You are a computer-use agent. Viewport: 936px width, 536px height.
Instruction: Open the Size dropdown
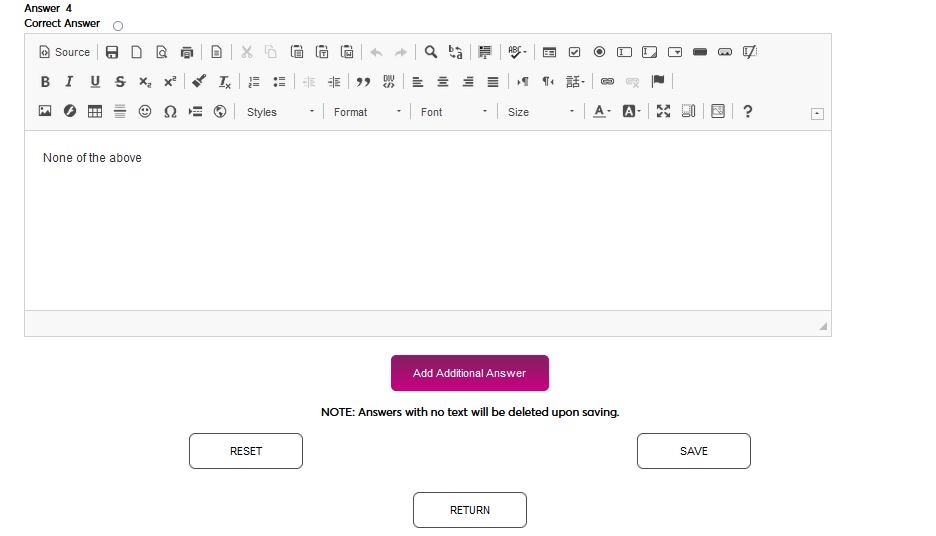(541, 112)
